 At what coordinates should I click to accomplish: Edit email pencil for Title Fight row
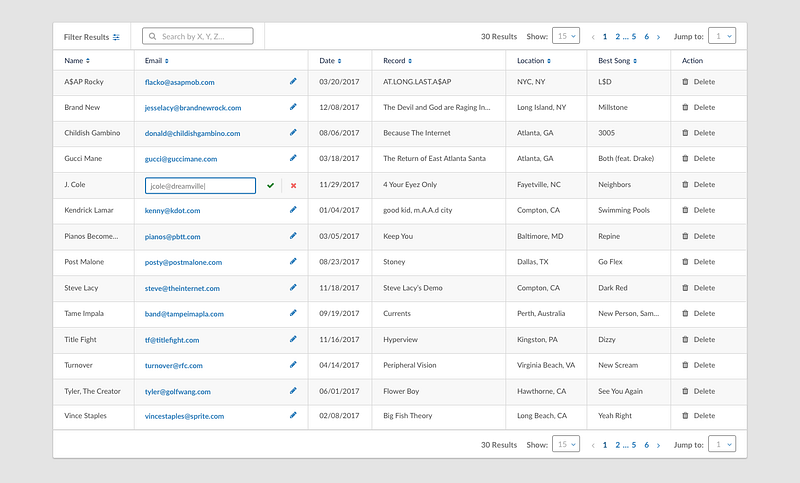[293, 339]
